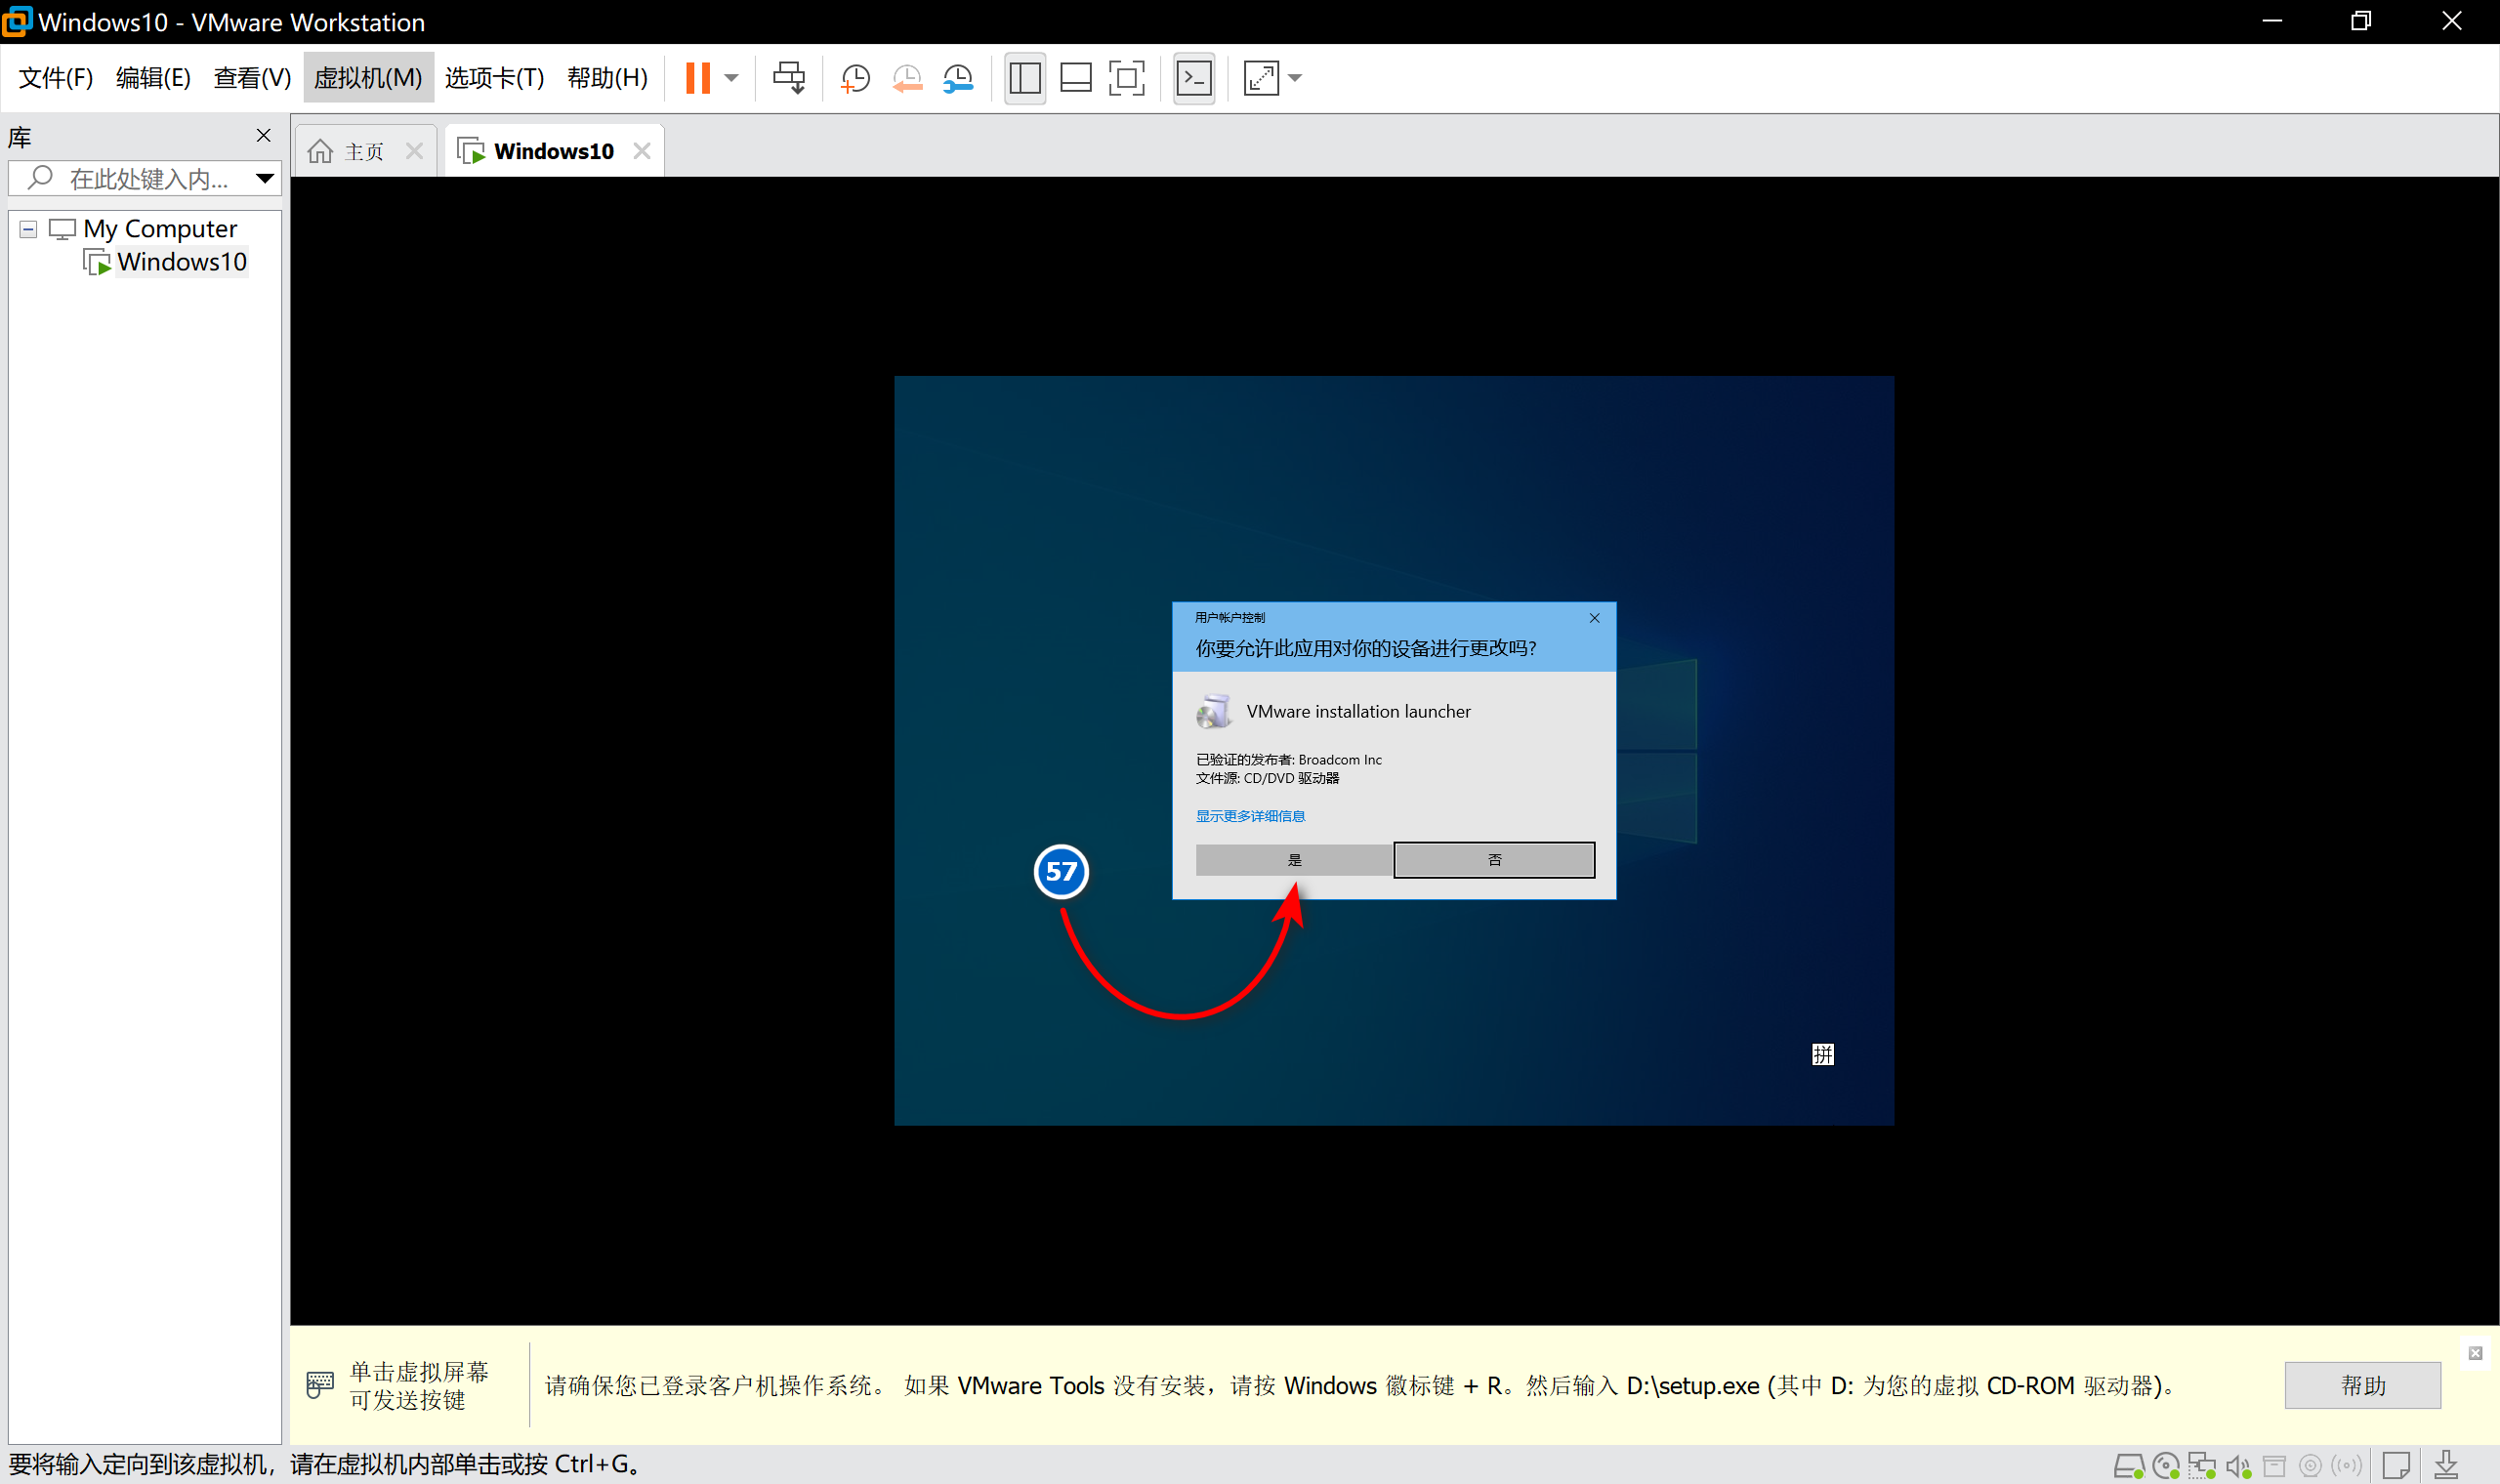Pause the running virtual machine
This screenshot has height=1484, width=2500.
click(x=698, y=78)
